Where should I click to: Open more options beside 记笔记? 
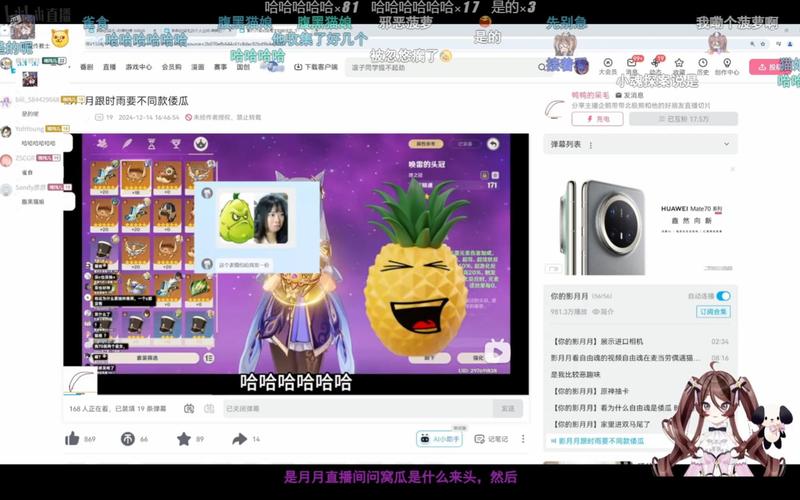[x=527, y=439]
